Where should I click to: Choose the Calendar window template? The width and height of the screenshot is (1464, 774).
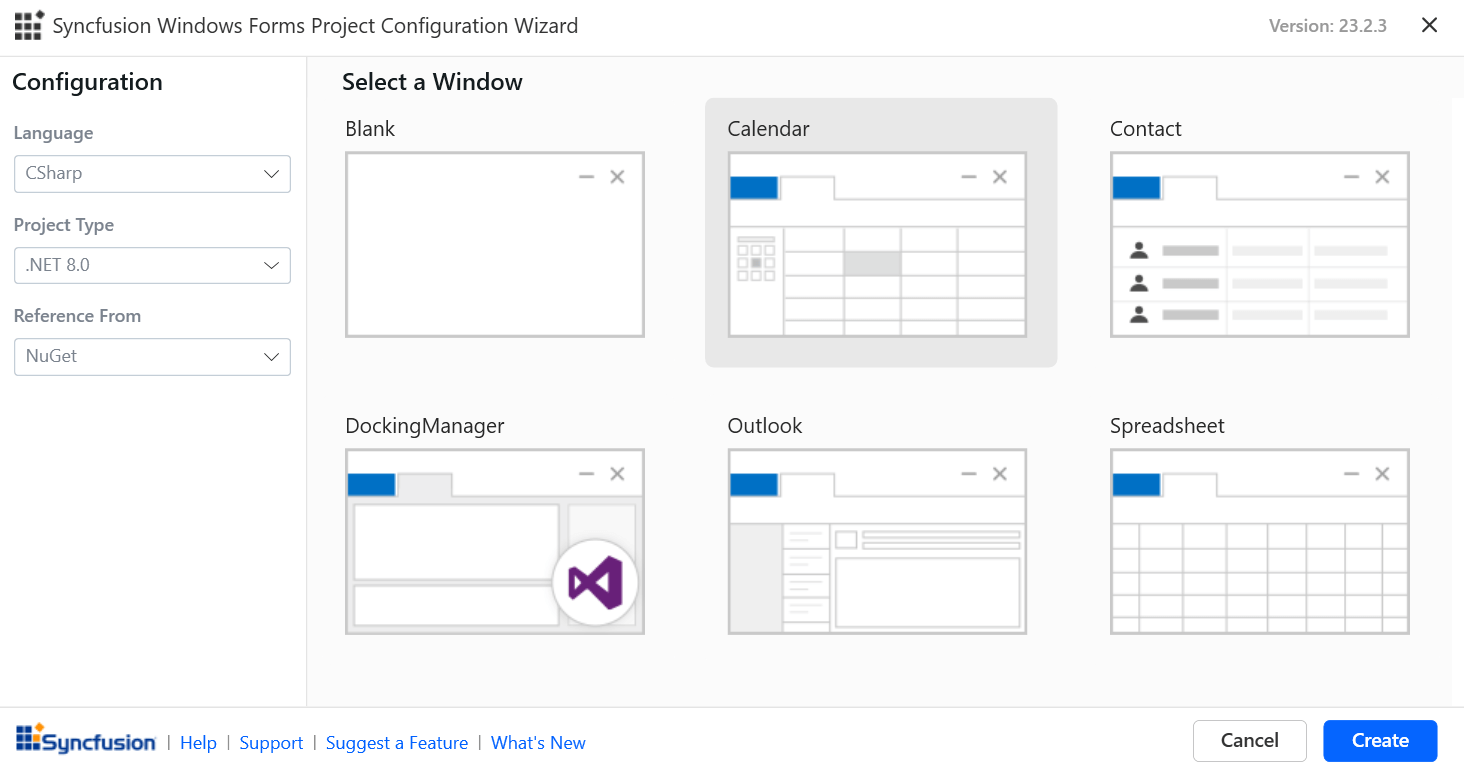[x=878, y=245]
